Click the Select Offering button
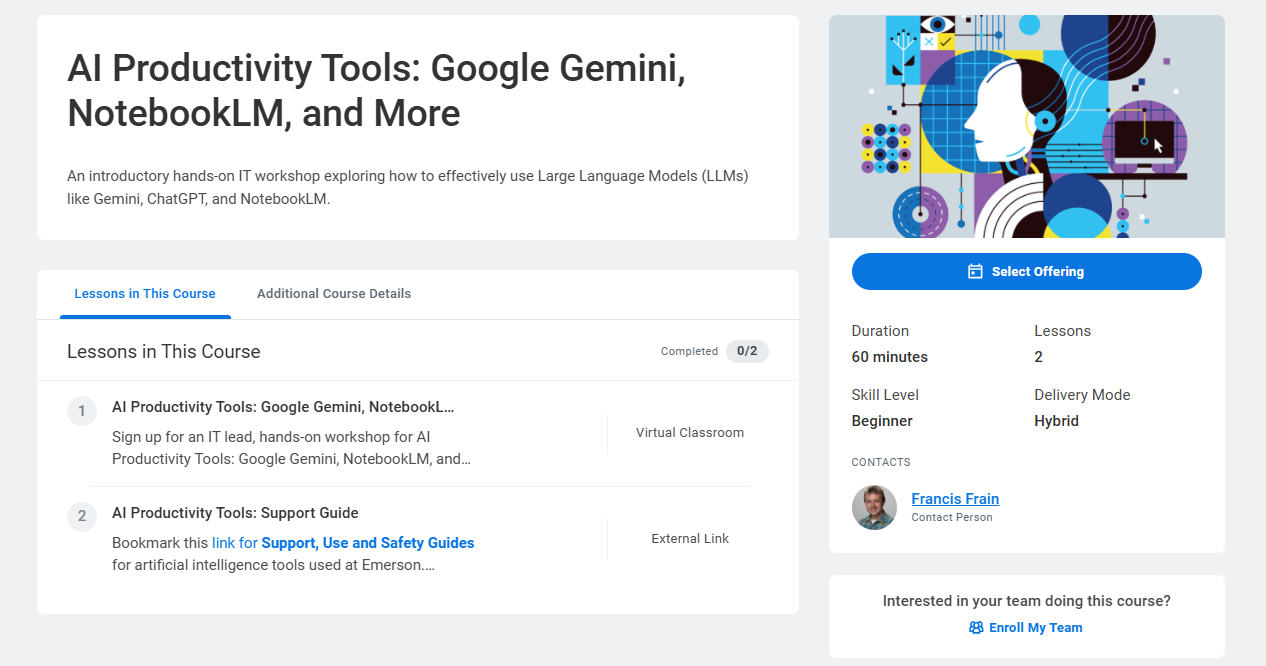This screenshot has width=1266, height=666. click(1027, 271)
